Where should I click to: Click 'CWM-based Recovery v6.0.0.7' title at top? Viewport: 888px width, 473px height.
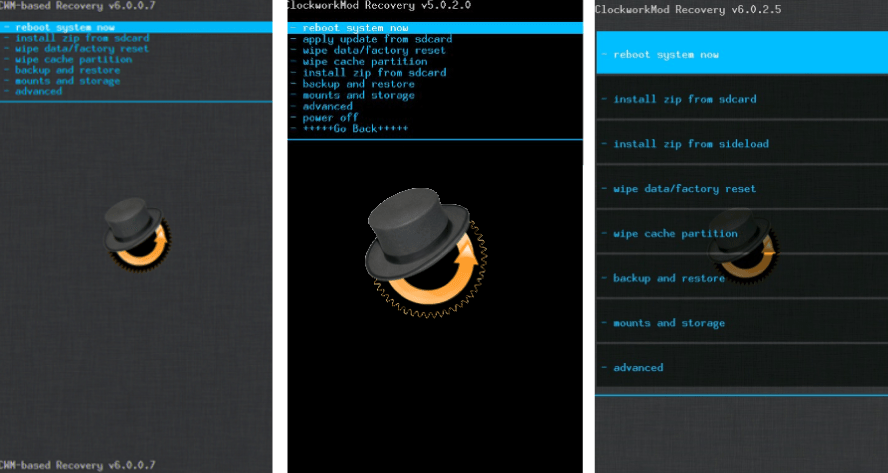[x=78, y=5]
